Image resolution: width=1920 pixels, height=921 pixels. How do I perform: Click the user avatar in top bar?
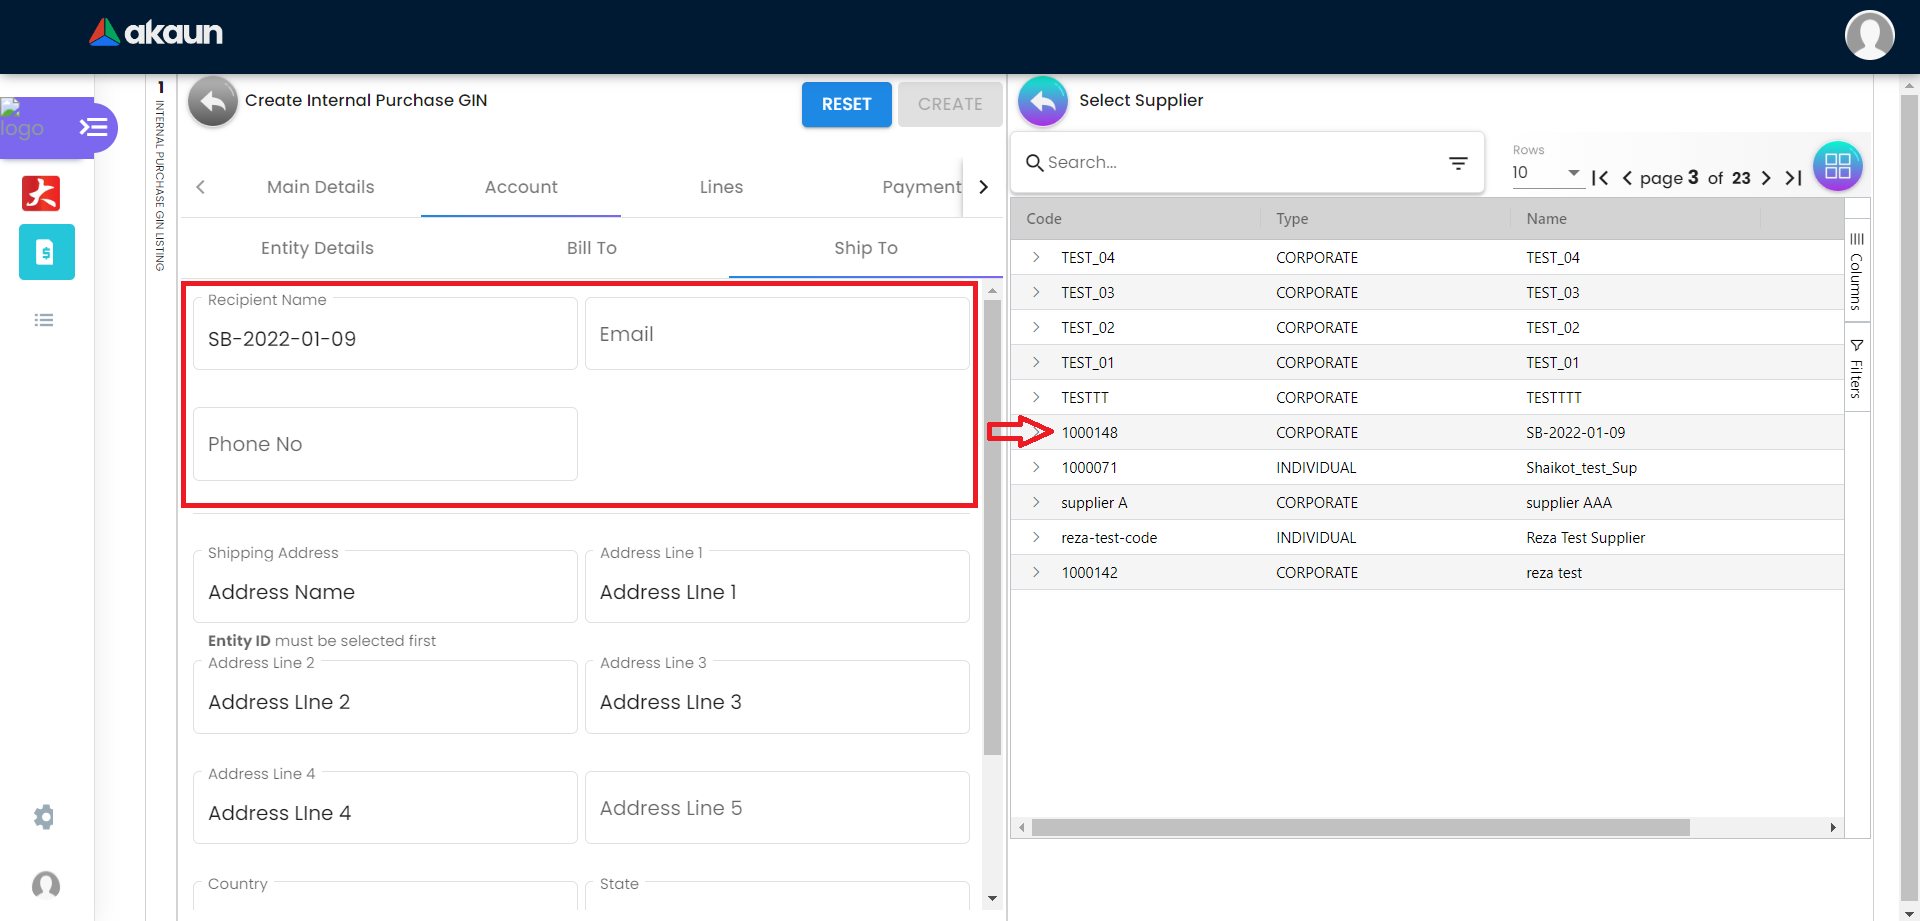pyautogui.click(x=1869, y=36)
